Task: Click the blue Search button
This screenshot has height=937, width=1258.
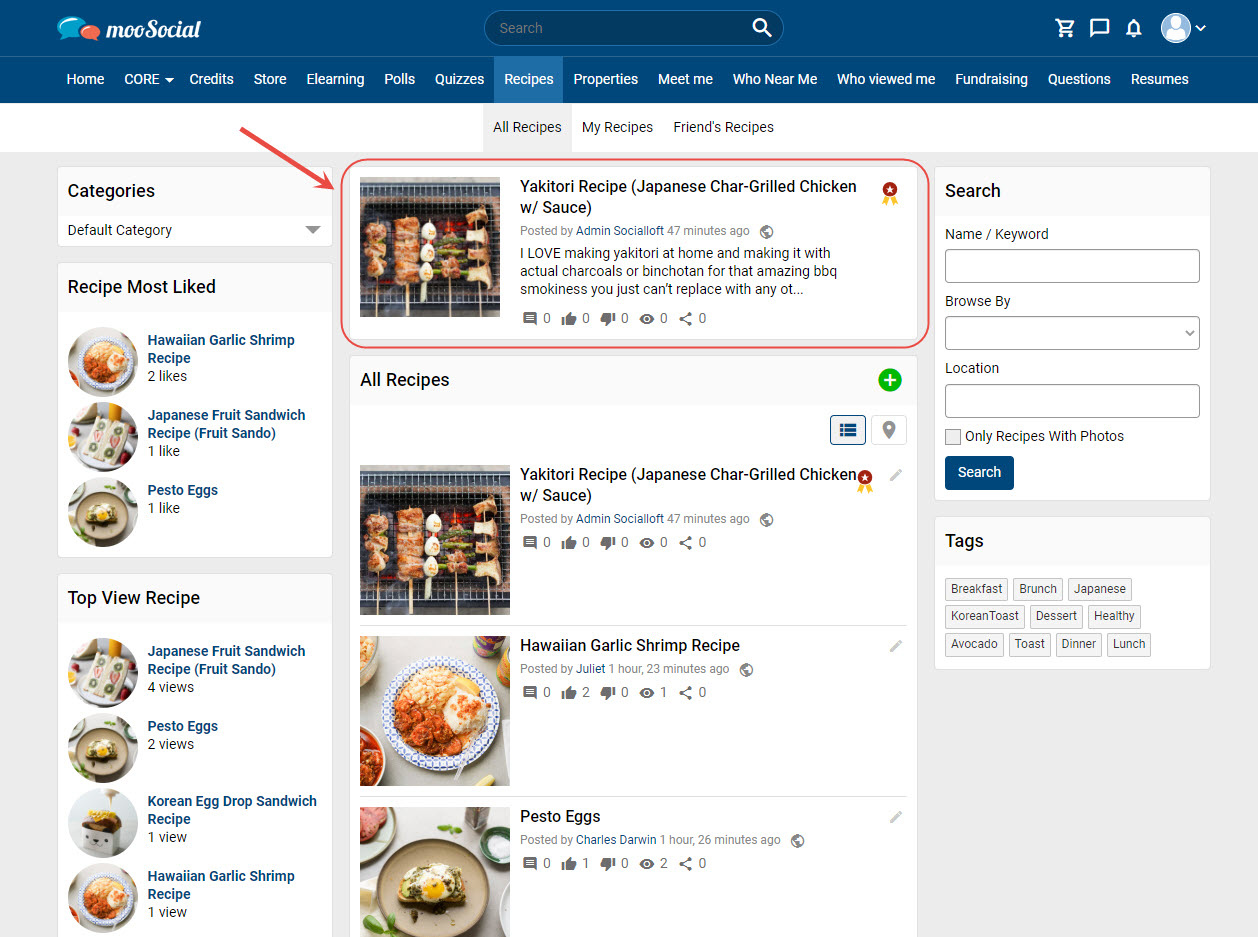Action: [x=979, y=473]
